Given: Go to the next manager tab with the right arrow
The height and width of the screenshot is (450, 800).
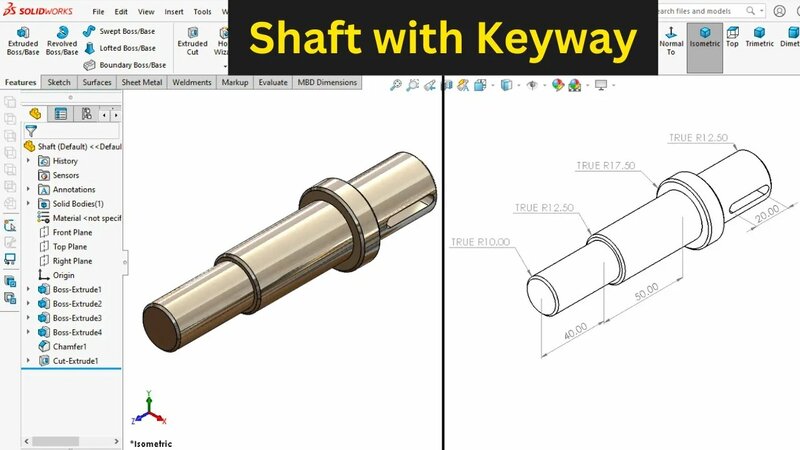Looking at the screenshot, I should [116, 115].
